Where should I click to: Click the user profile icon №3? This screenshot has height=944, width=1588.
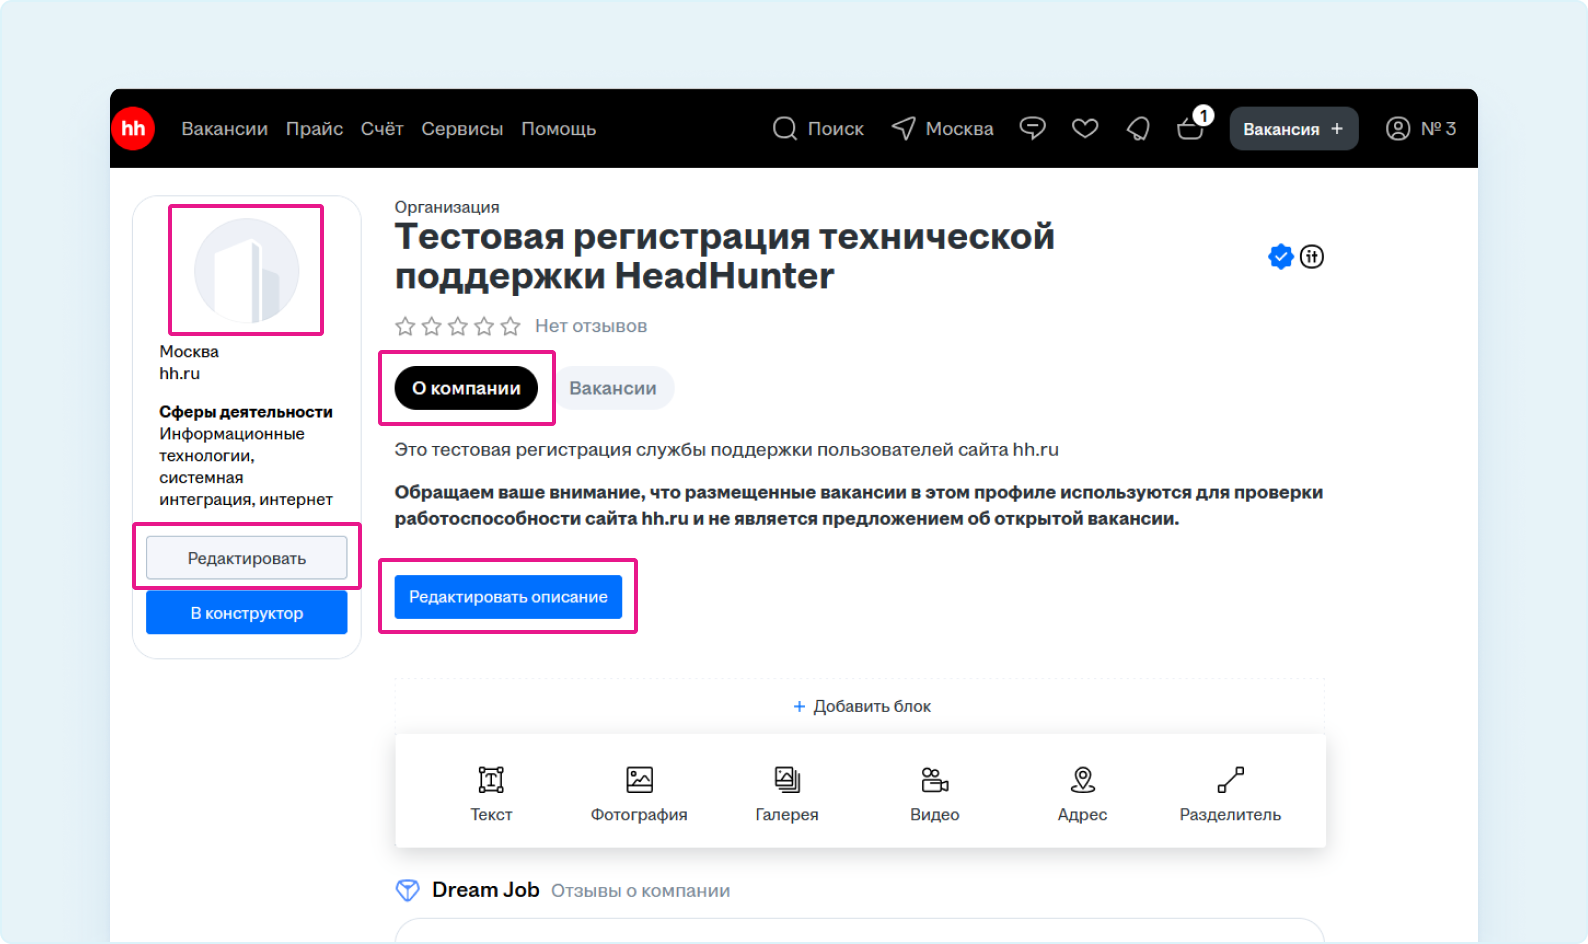click(x=1398, y=128)
